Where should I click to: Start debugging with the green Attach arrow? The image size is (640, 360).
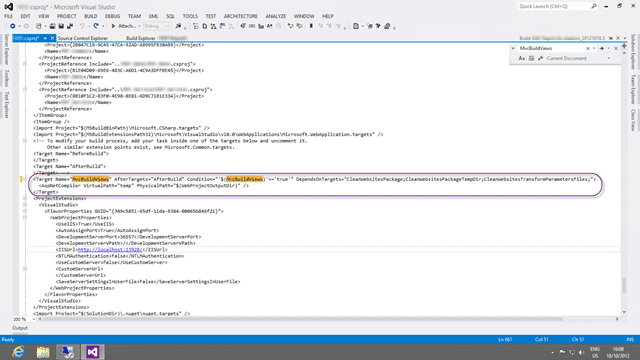click(x=113, y=26)
